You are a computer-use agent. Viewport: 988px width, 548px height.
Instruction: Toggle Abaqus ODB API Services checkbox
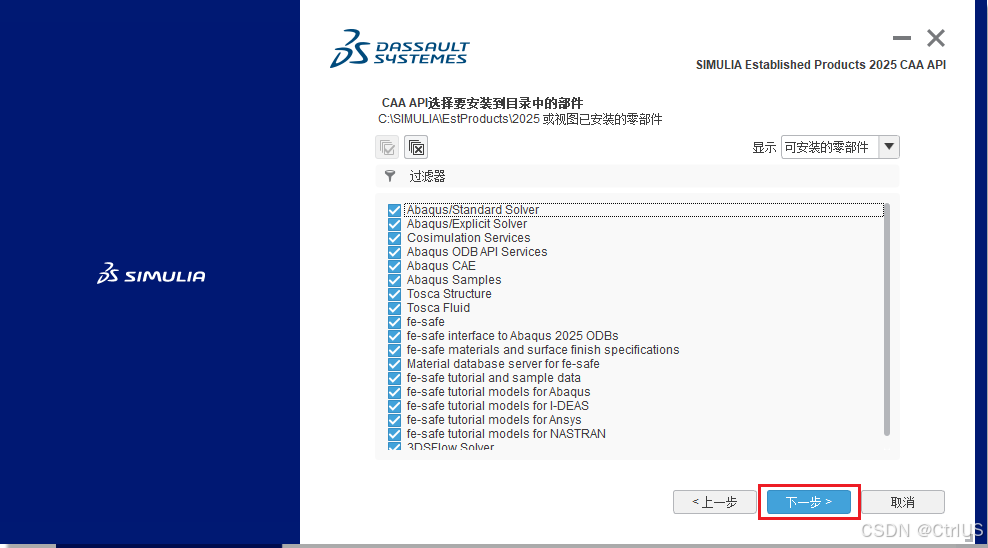coord(394,252)
